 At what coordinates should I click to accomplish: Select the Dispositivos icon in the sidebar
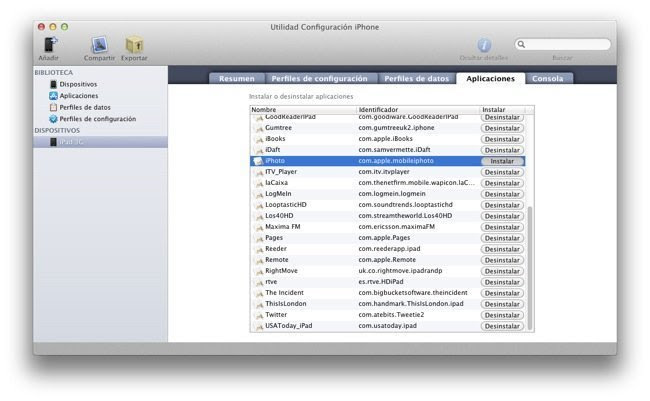(53, 84)
